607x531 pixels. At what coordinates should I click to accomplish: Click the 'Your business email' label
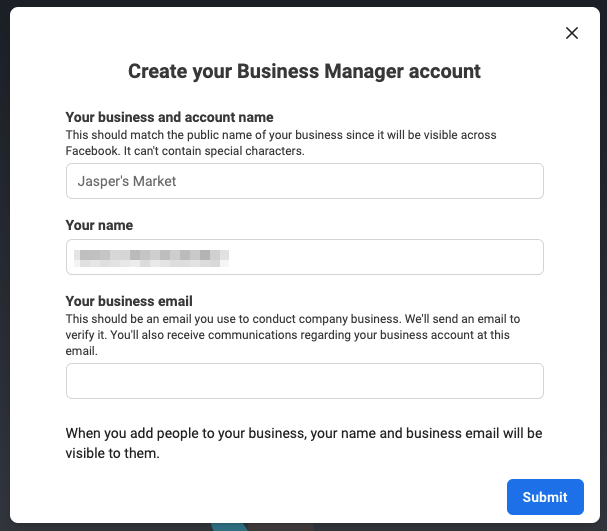[x=129, y=301]
